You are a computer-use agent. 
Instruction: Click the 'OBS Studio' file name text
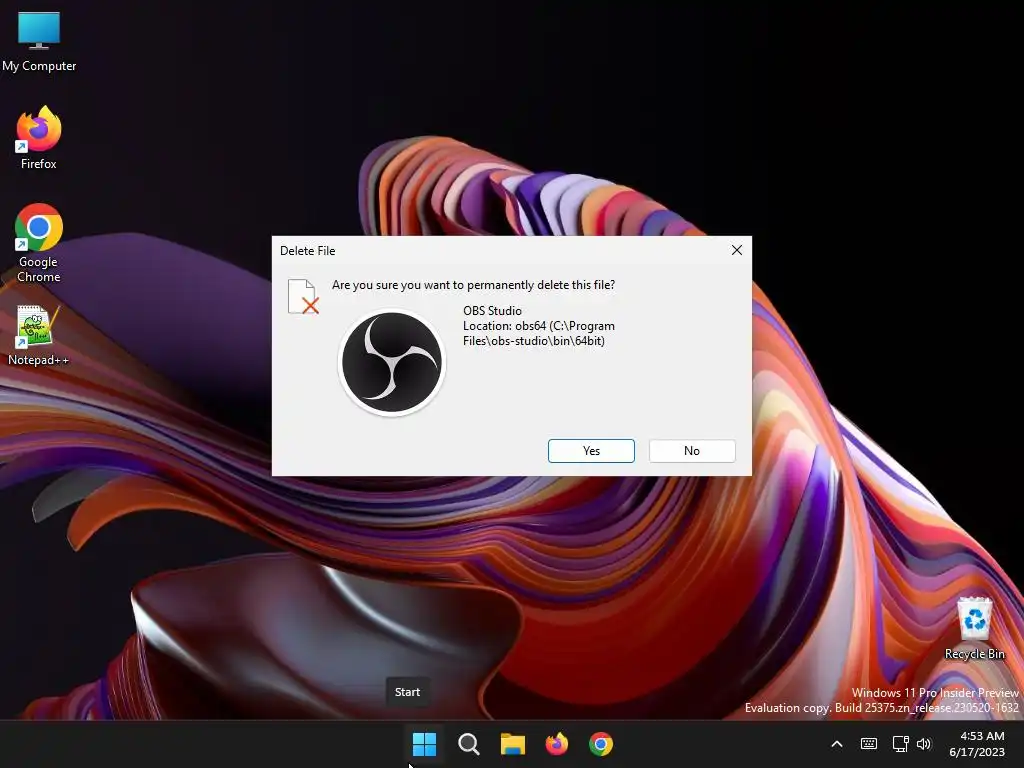pos(492,311)
